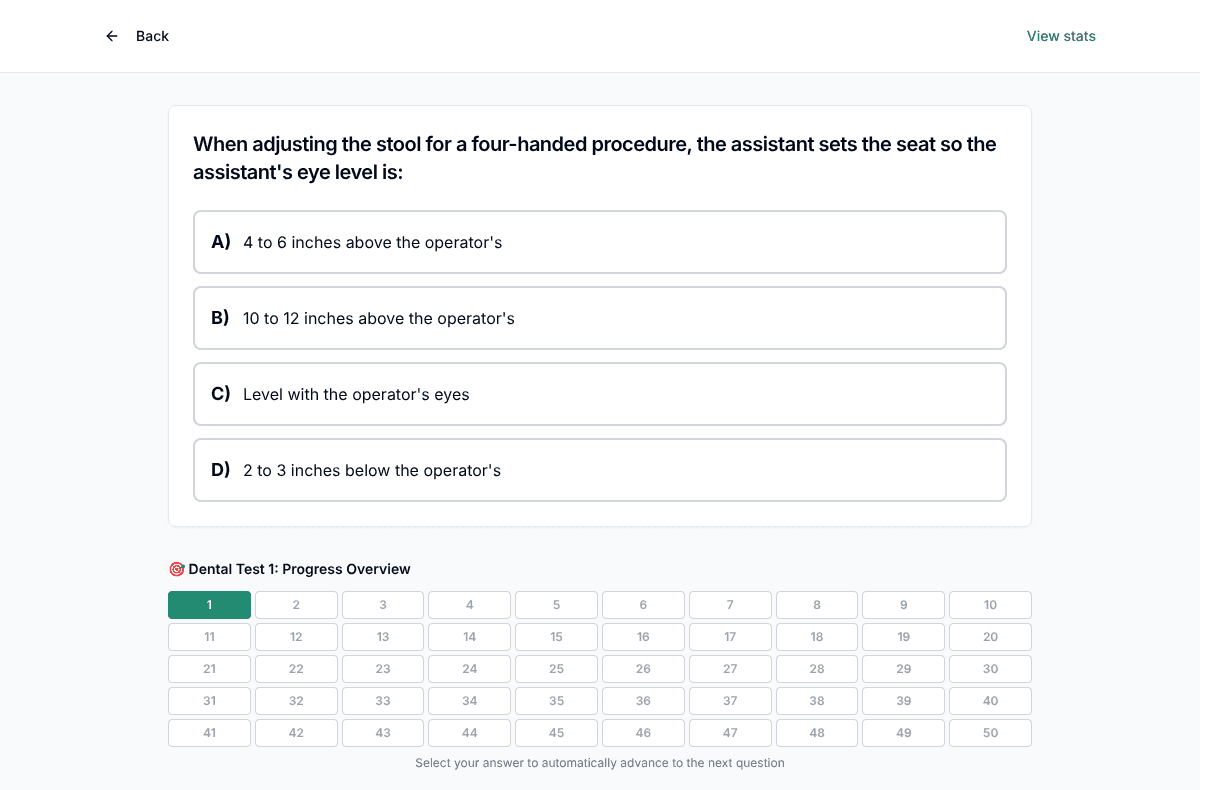Jump to question 36

[643, 701]
